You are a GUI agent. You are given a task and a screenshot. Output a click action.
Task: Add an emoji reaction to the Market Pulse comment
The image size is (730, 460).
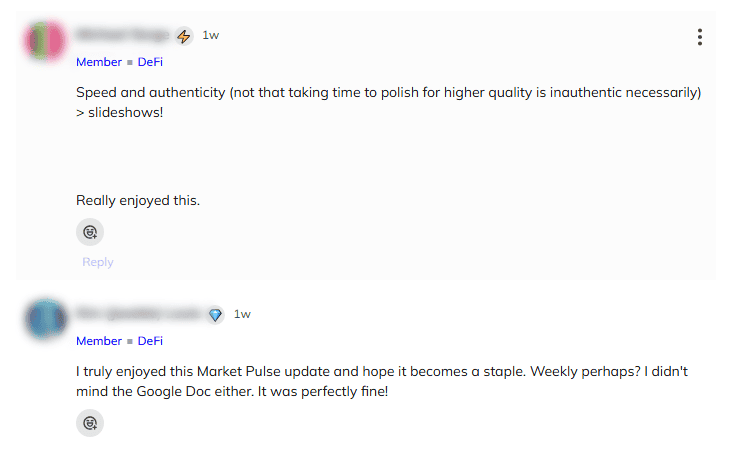tap(90, 423)
